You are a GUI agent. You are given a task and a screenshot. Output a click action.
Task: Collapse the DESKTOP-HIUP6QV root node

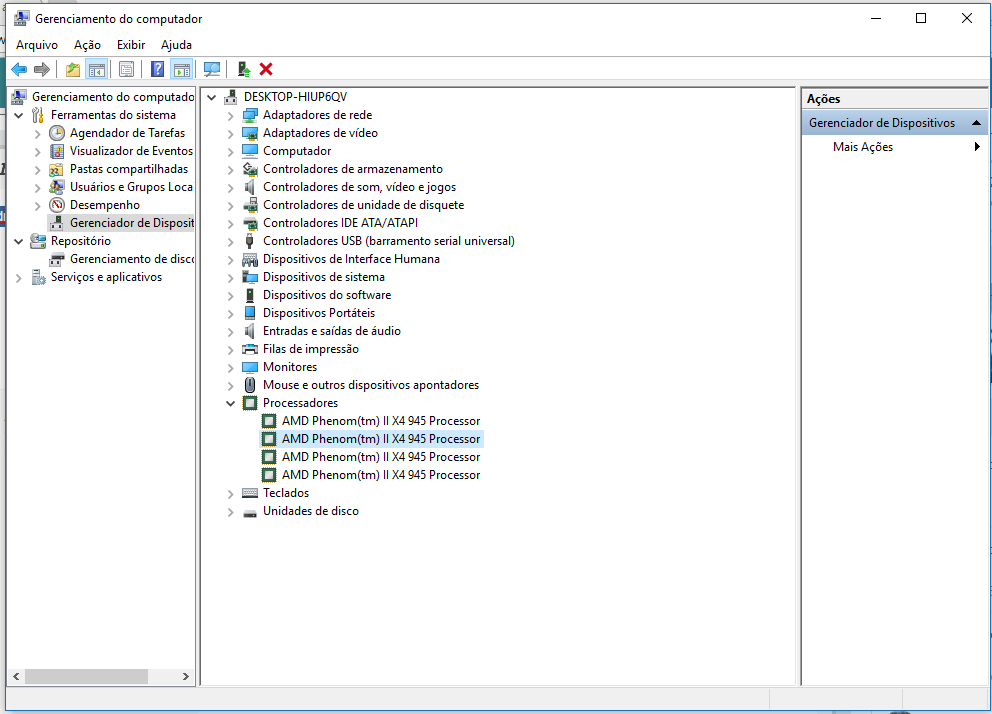(212, 97)
